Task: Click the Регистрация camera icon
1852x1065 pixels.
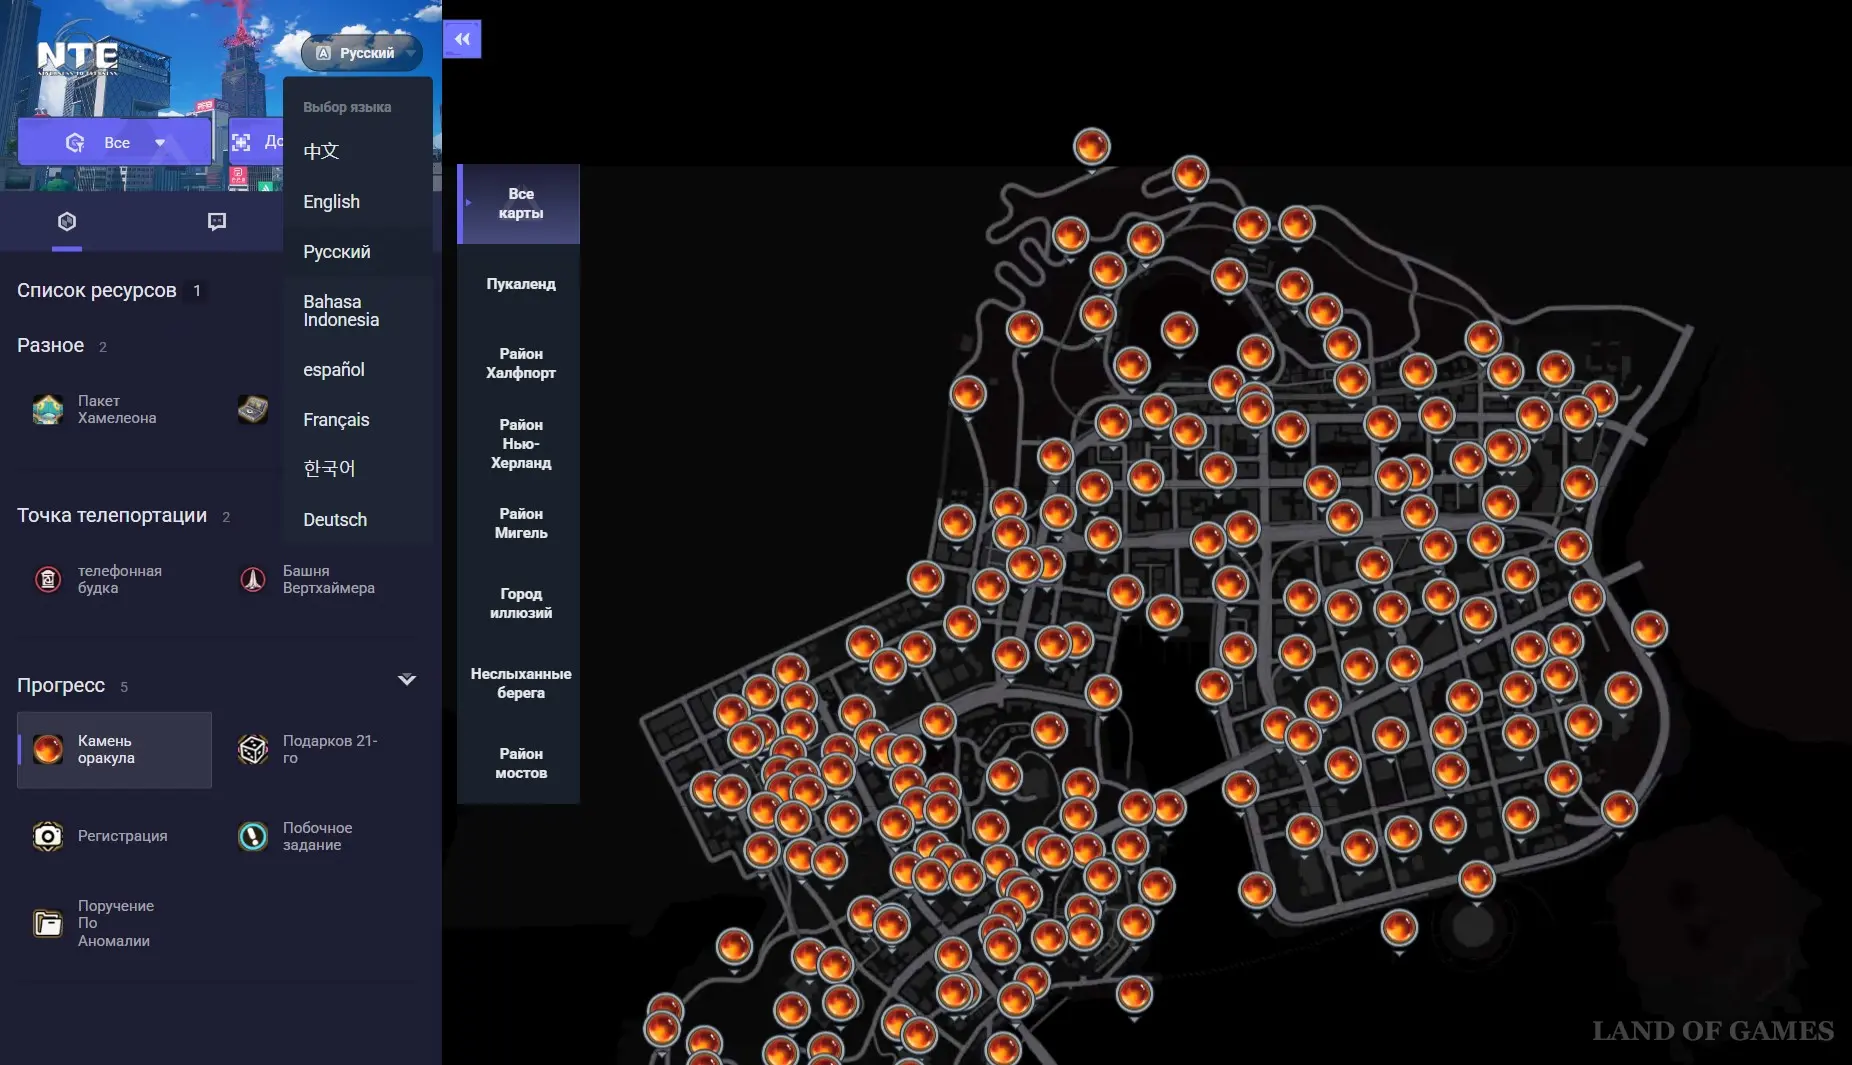Action: pos(48,836)
